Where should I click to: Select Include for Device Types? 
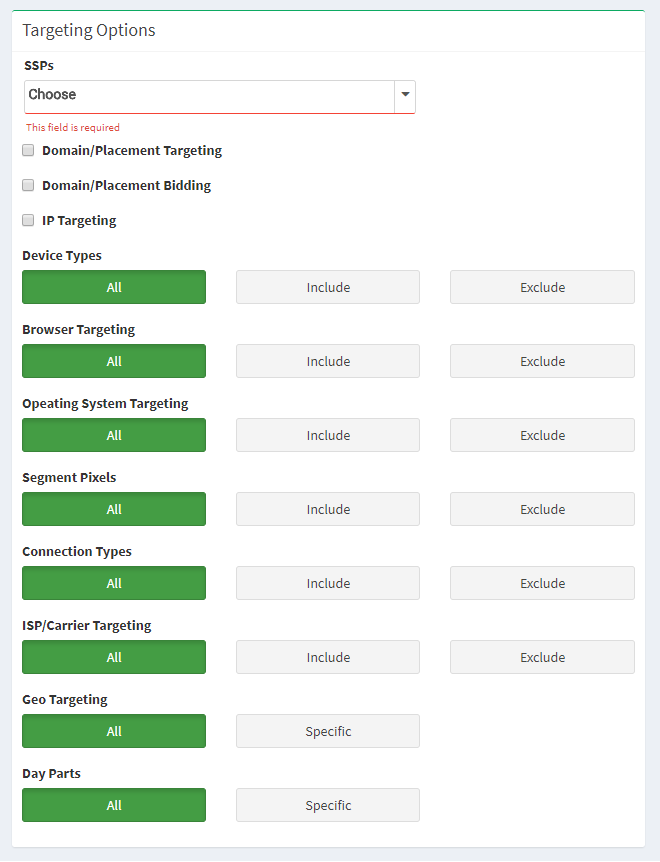328,287
